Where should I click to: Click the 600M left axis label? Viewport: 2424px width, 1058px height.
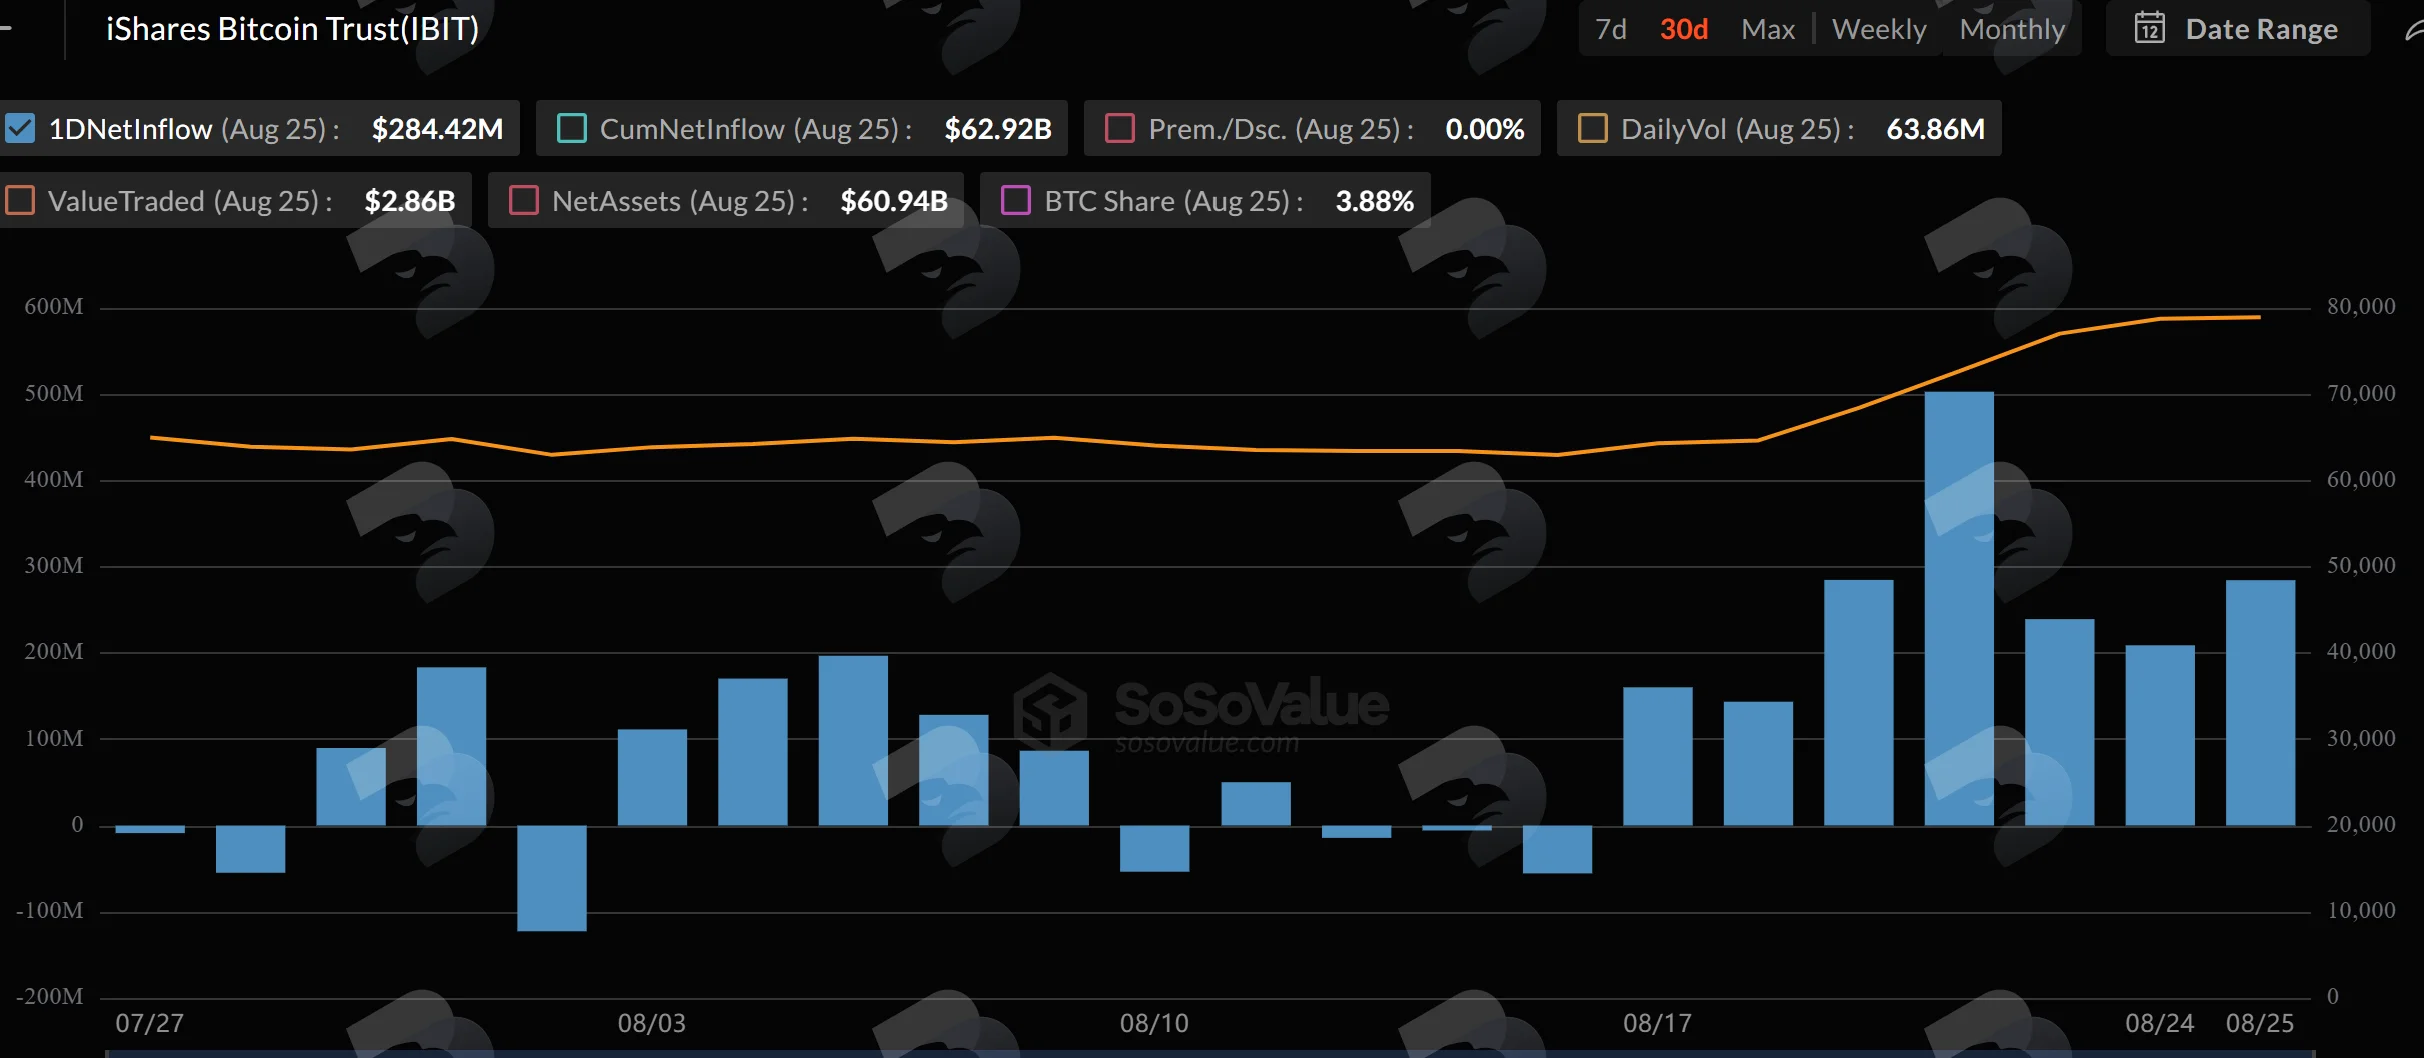pos(54,306)
